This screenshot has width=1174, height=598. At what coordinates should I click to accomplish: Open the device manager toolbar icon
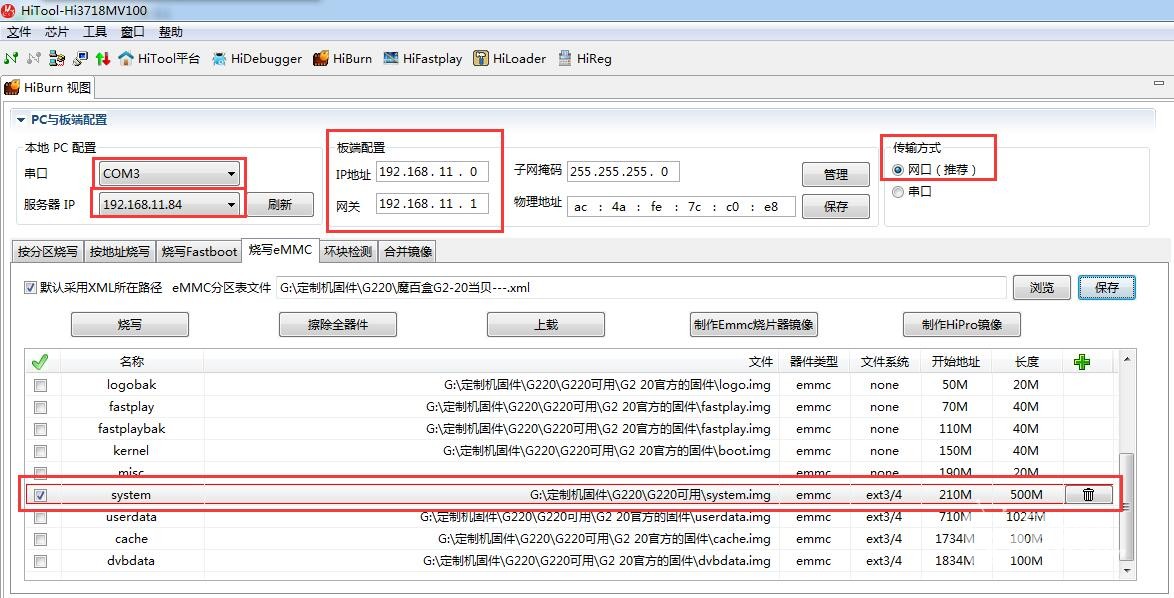tap(57, 58)
